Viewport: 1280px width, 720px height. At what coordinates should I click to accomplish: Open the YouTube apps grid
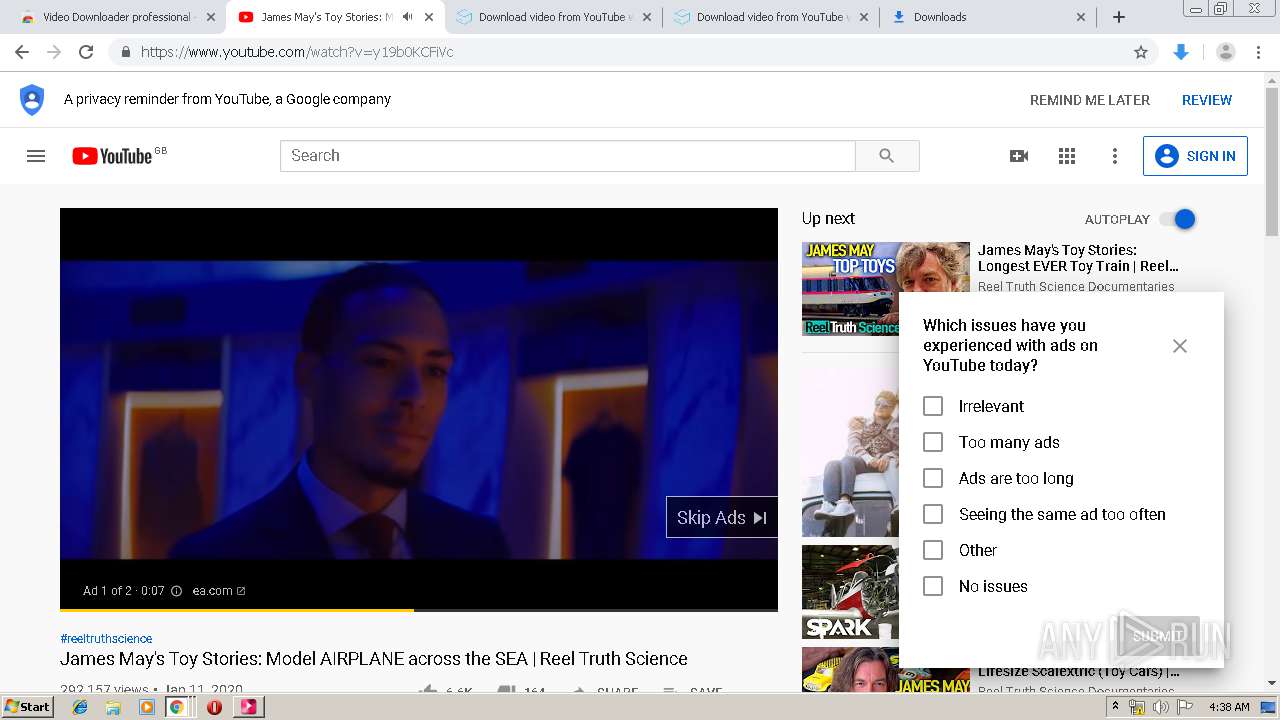click(1067, 156)
